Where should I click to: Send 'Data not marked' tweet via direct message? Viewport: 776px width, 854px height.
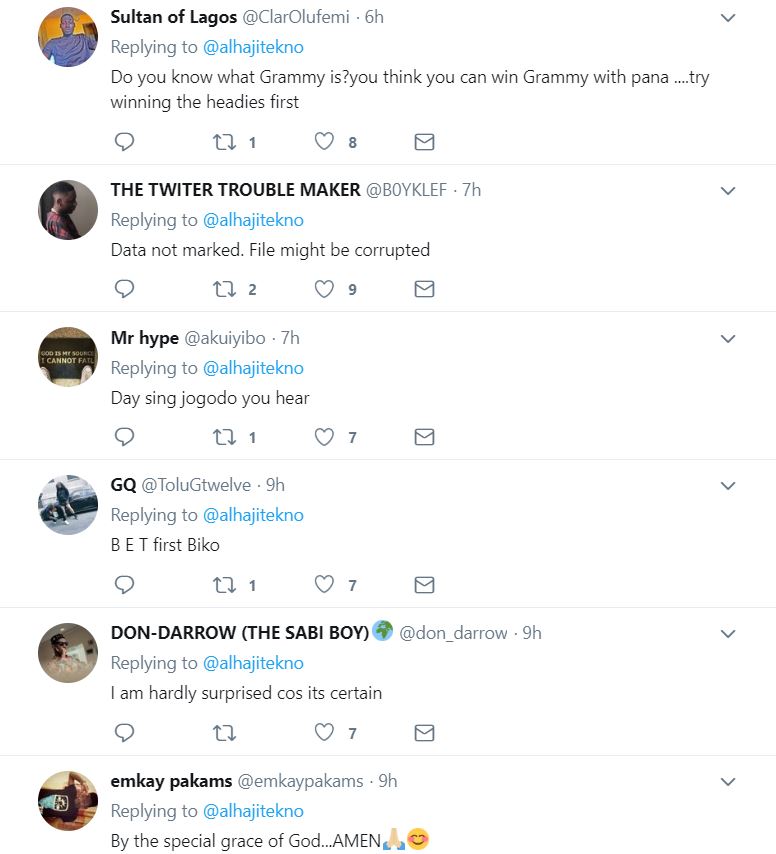point(424,290)
